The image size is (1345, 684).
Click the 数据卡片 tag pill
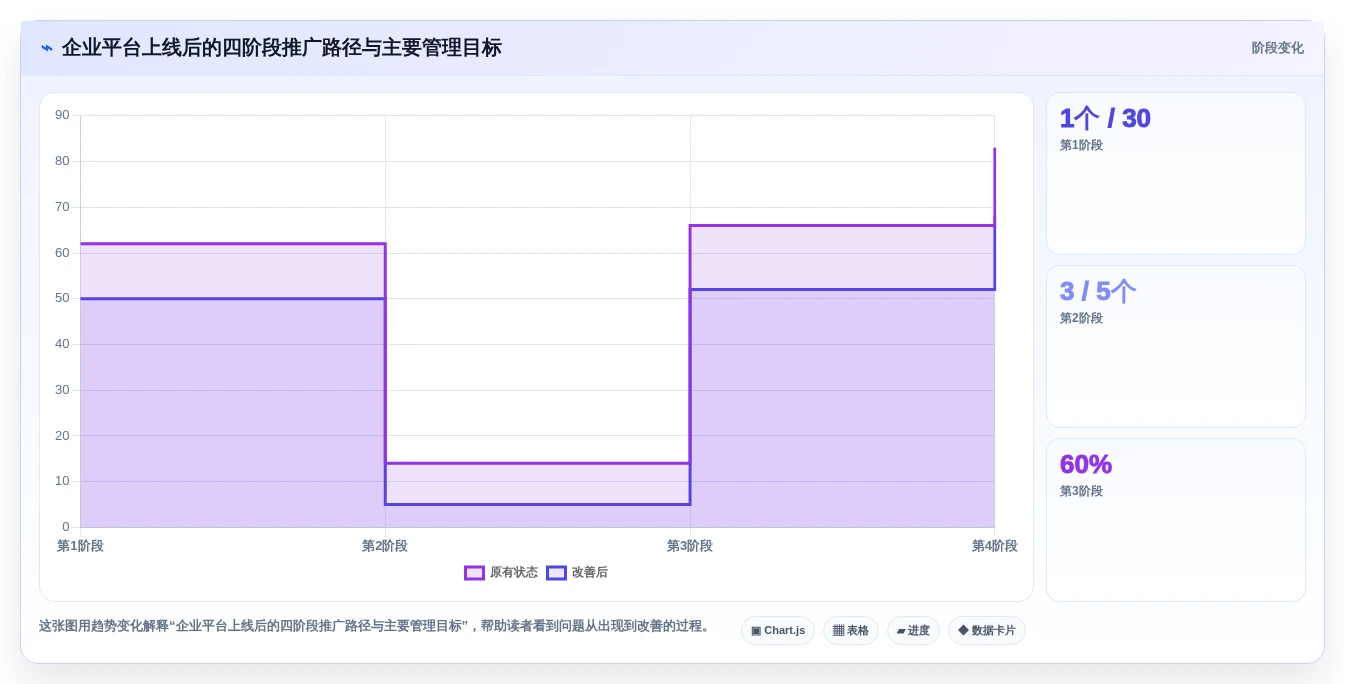click(x=987, y=631)
